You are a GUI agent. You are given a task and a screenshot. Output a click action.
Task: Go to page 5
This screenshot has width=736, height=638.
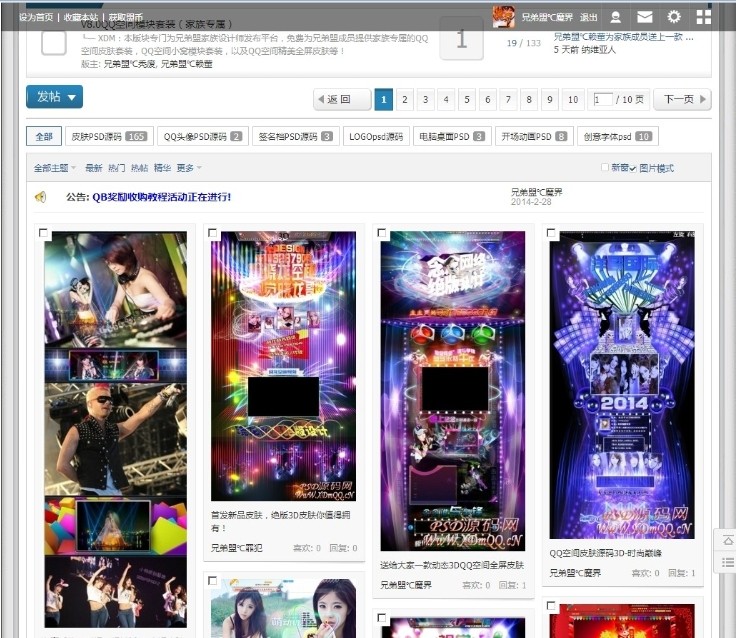pyautogui.click(x=467, y=100)
